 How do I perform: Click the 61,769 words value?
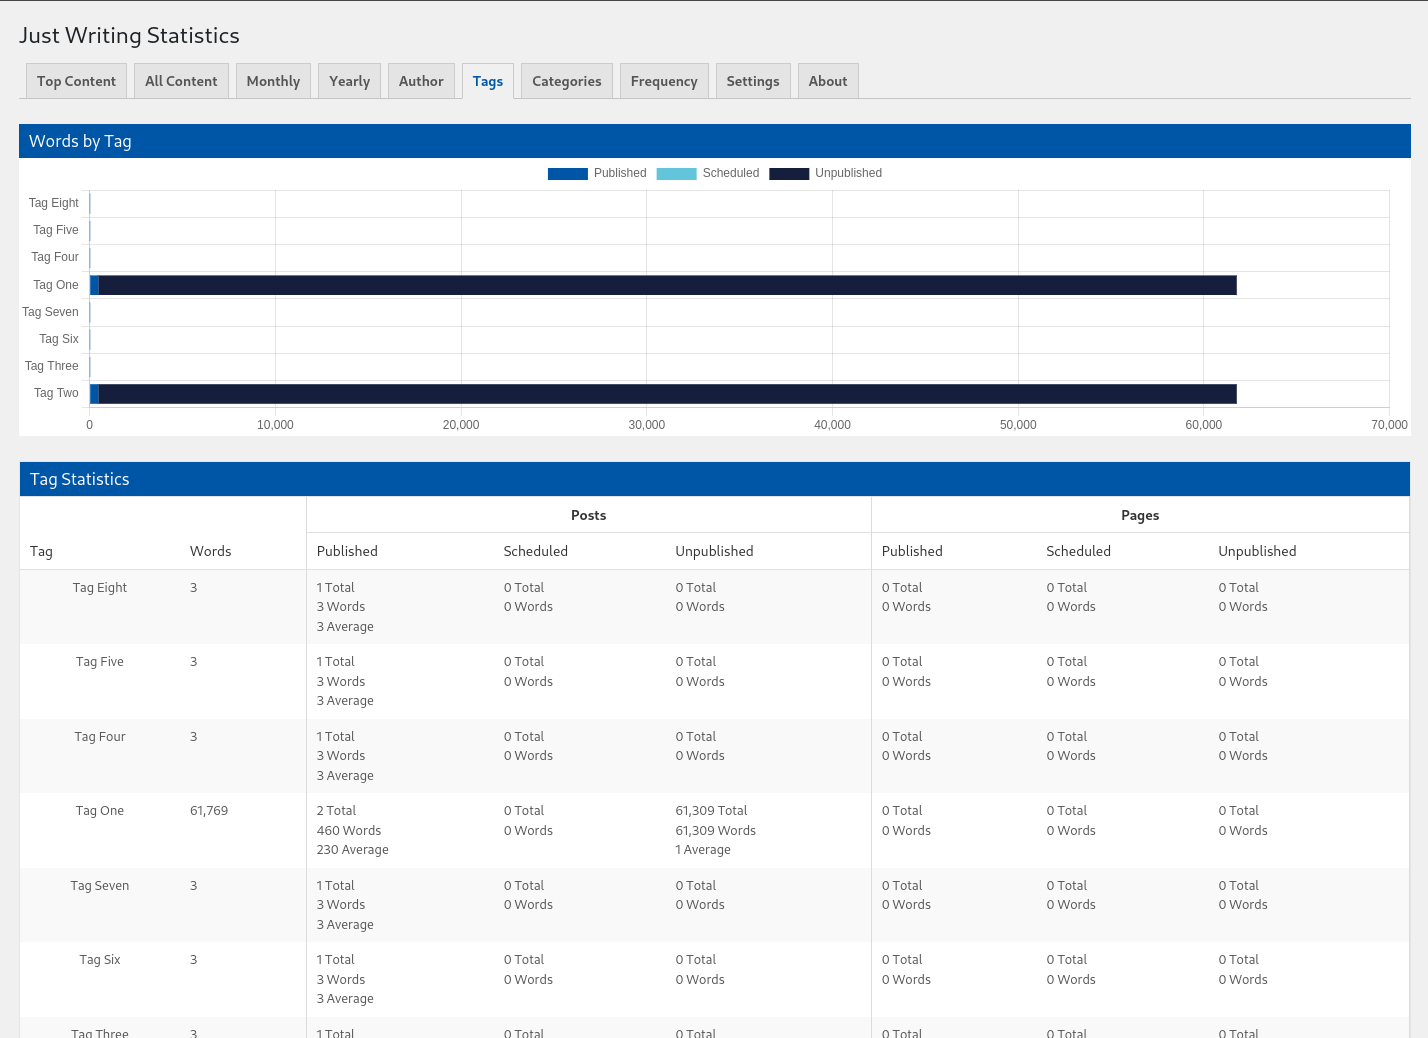click(209, 811)
